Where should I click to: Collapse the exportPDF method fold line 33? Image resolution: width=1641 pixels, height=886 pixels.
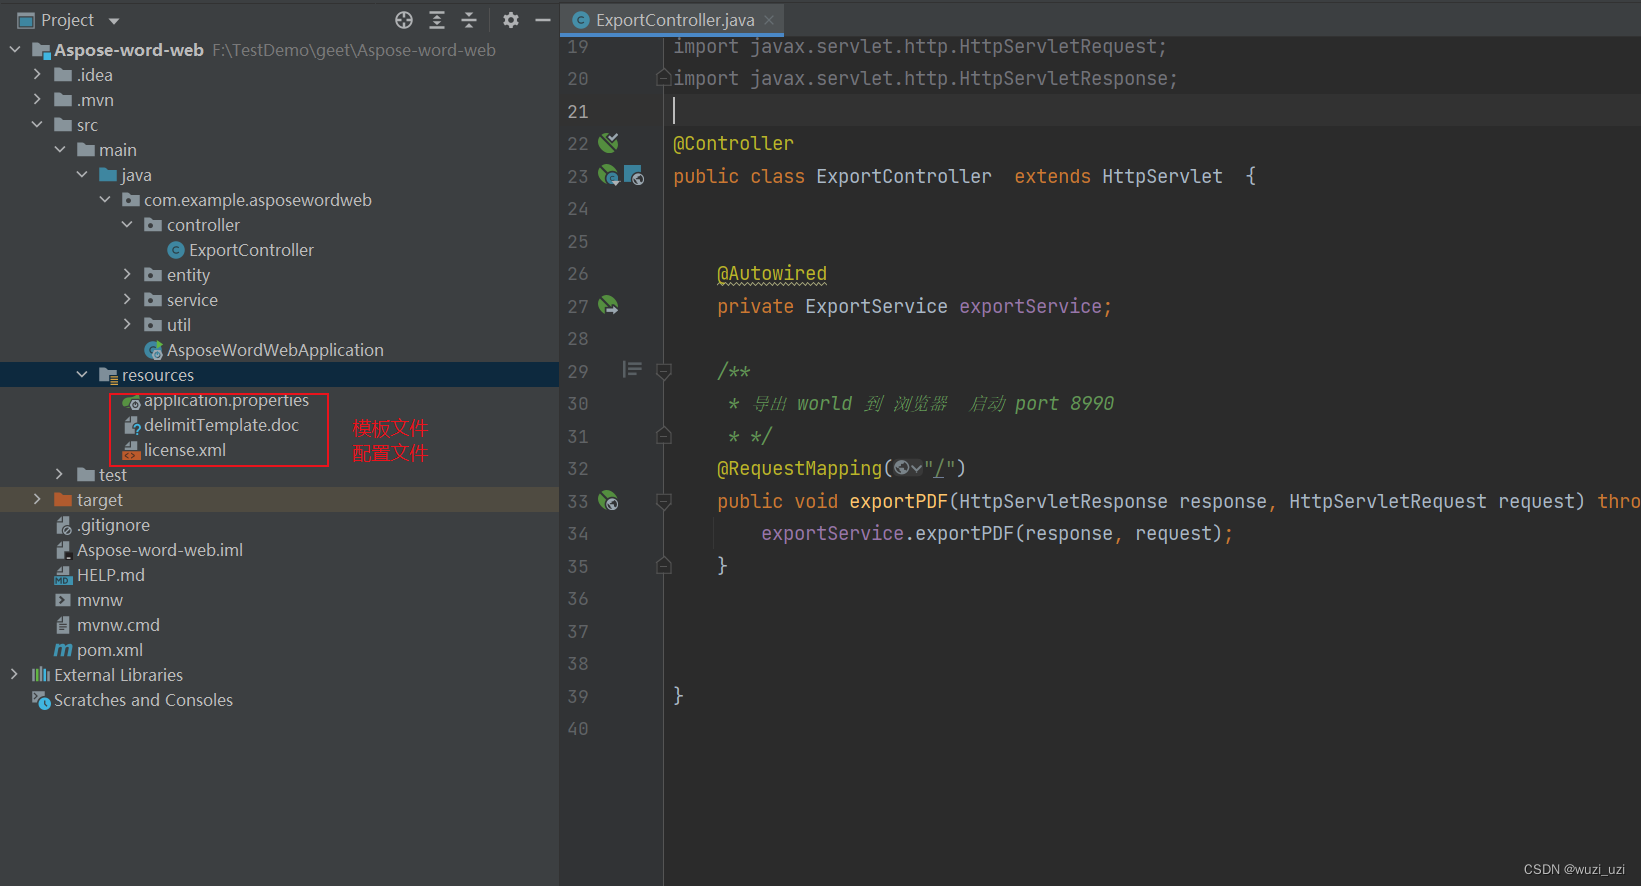(663, 501)
